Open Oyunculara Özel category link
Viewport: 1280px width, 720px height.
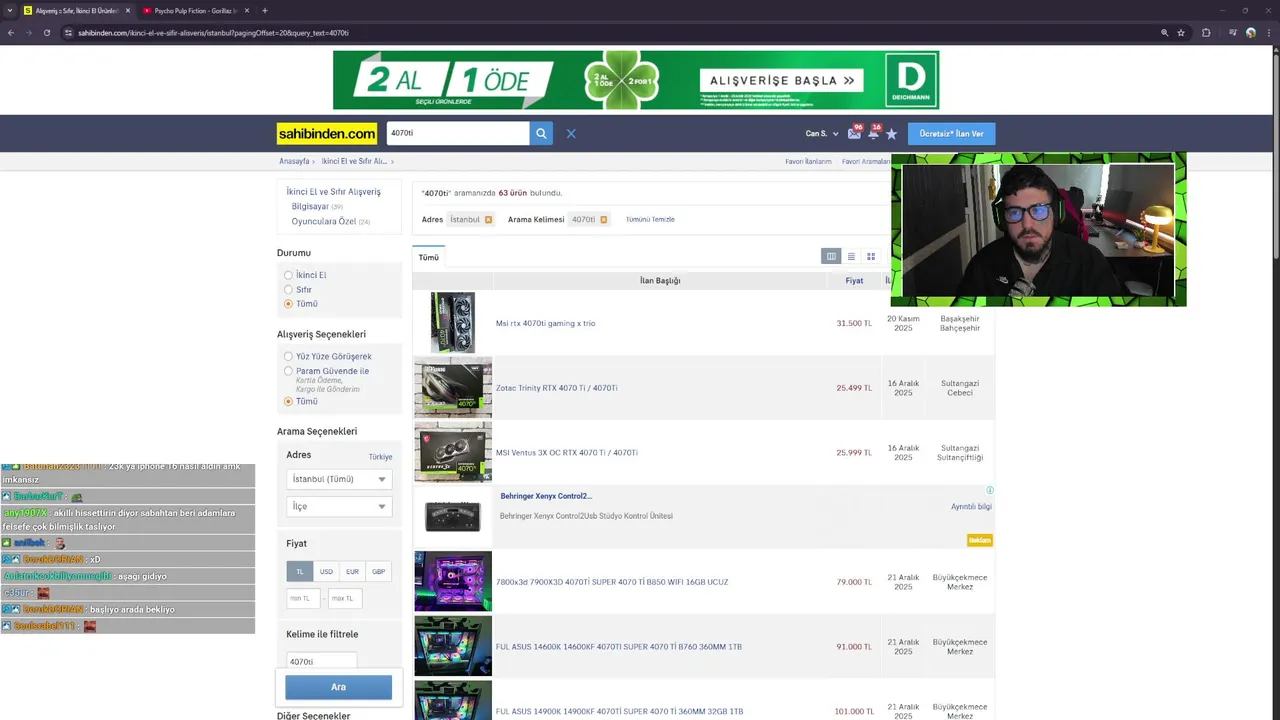click(x=324, y=221)
